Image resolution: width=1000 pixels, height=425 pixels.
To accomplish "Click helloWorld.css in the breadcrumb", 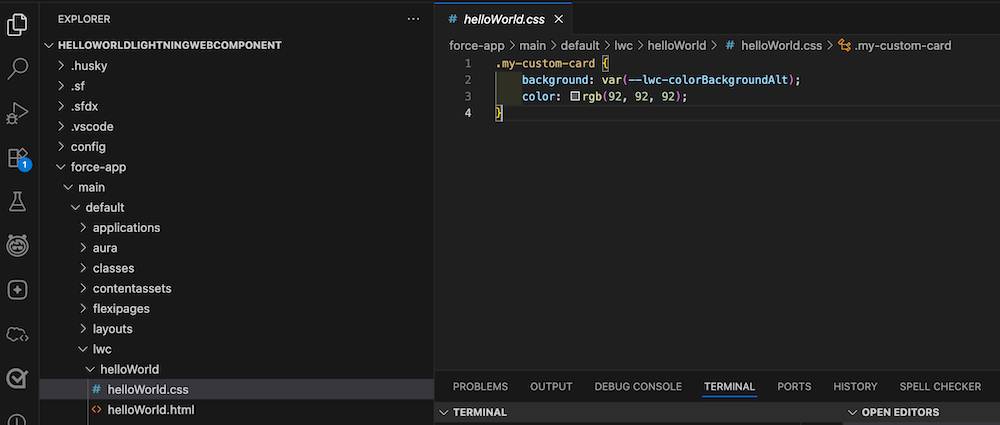I will [x=781, y=45].
